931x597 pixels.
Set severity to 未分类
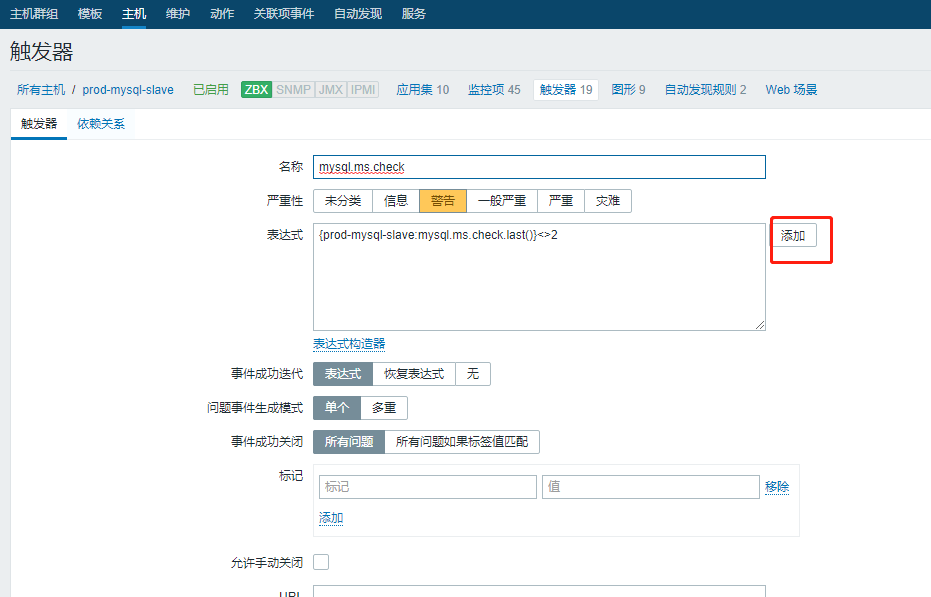343,201
